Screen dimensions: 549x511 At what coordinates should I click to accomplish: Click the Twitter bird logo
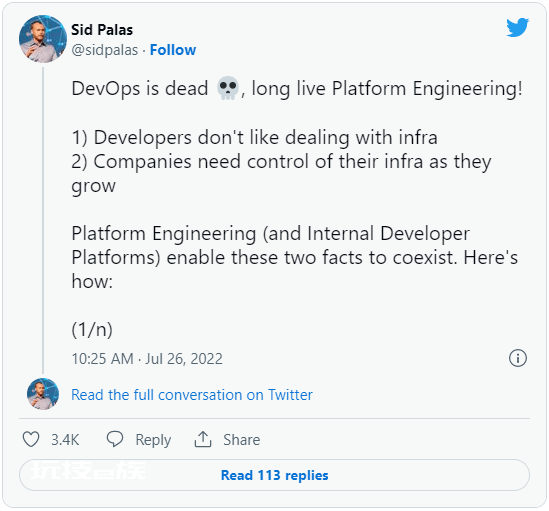pyautogui.click(x=517, y=27)
